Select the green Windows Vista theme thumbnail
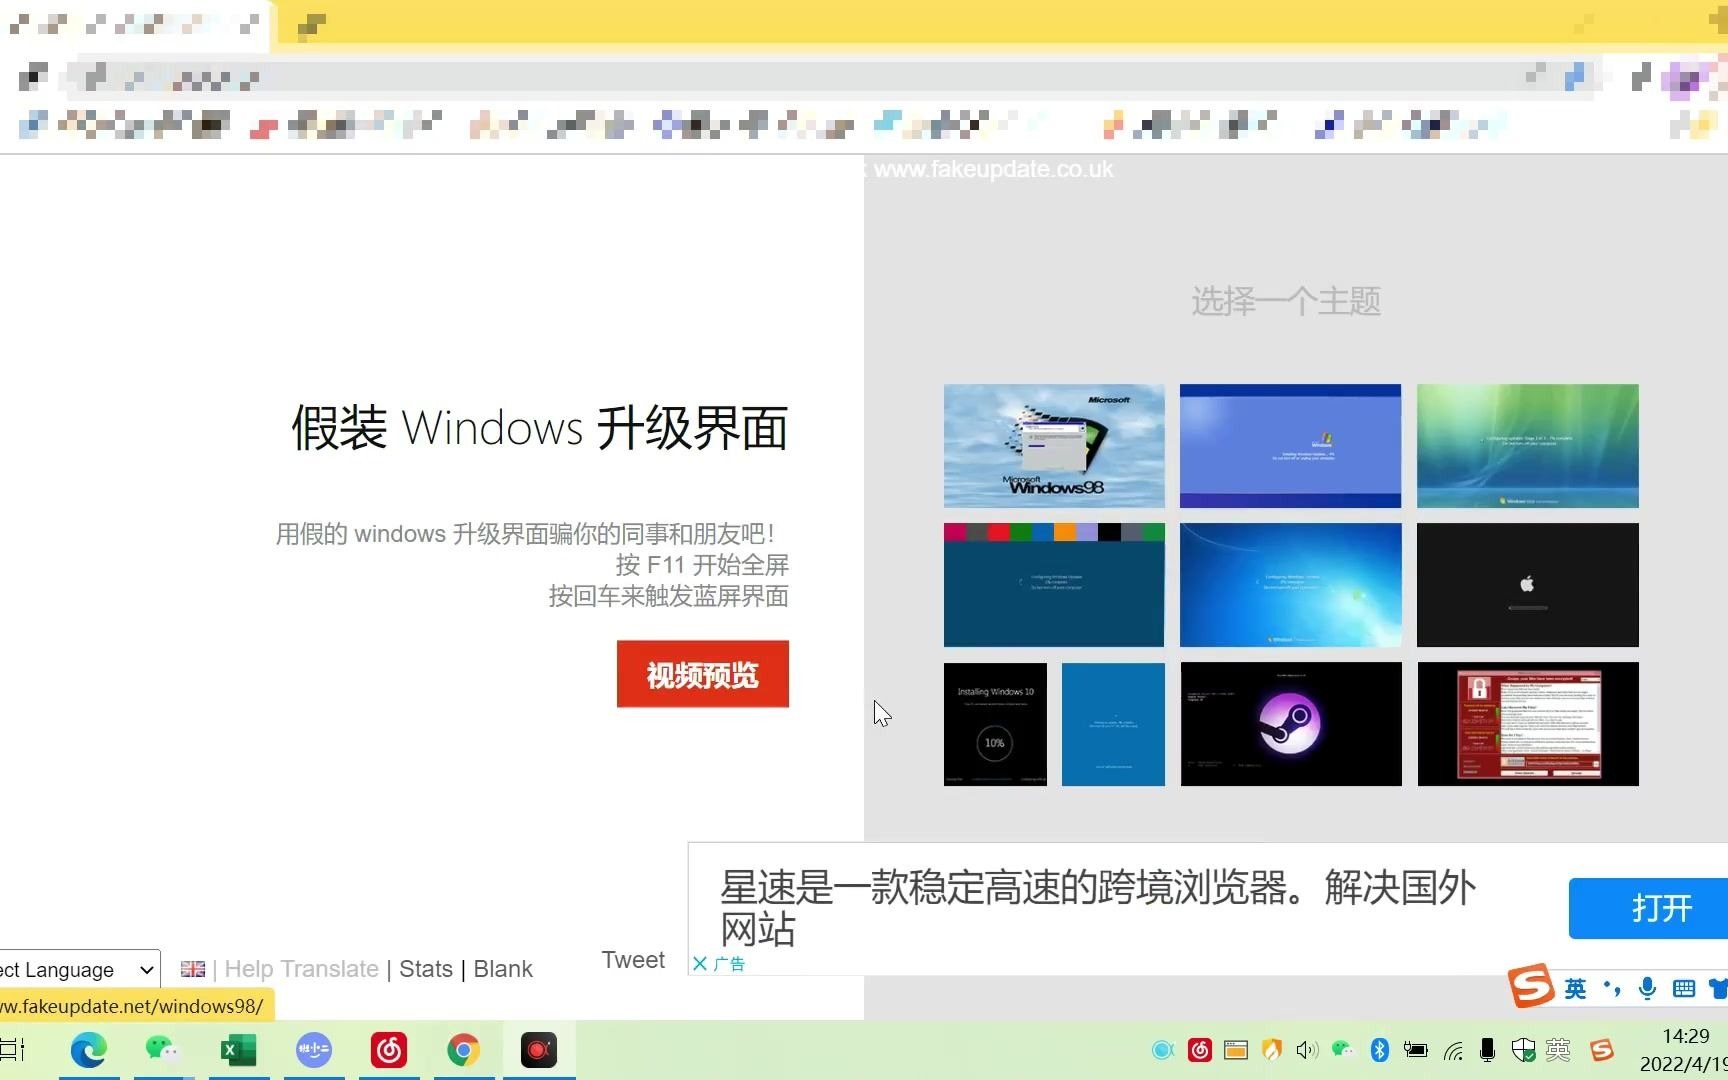The width and height of the screenshot is (1728, 1080). coord(1527,446)
